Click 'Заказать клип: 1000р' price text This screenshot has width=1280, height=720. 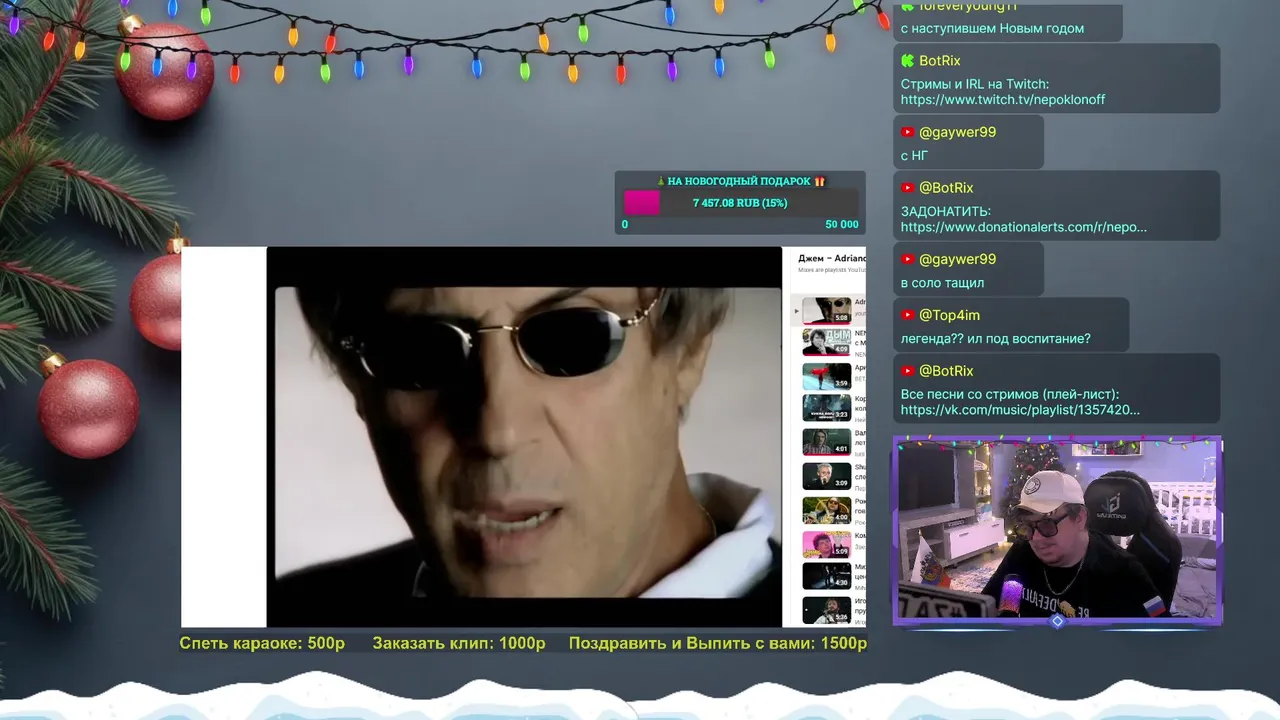click(459, 643)
